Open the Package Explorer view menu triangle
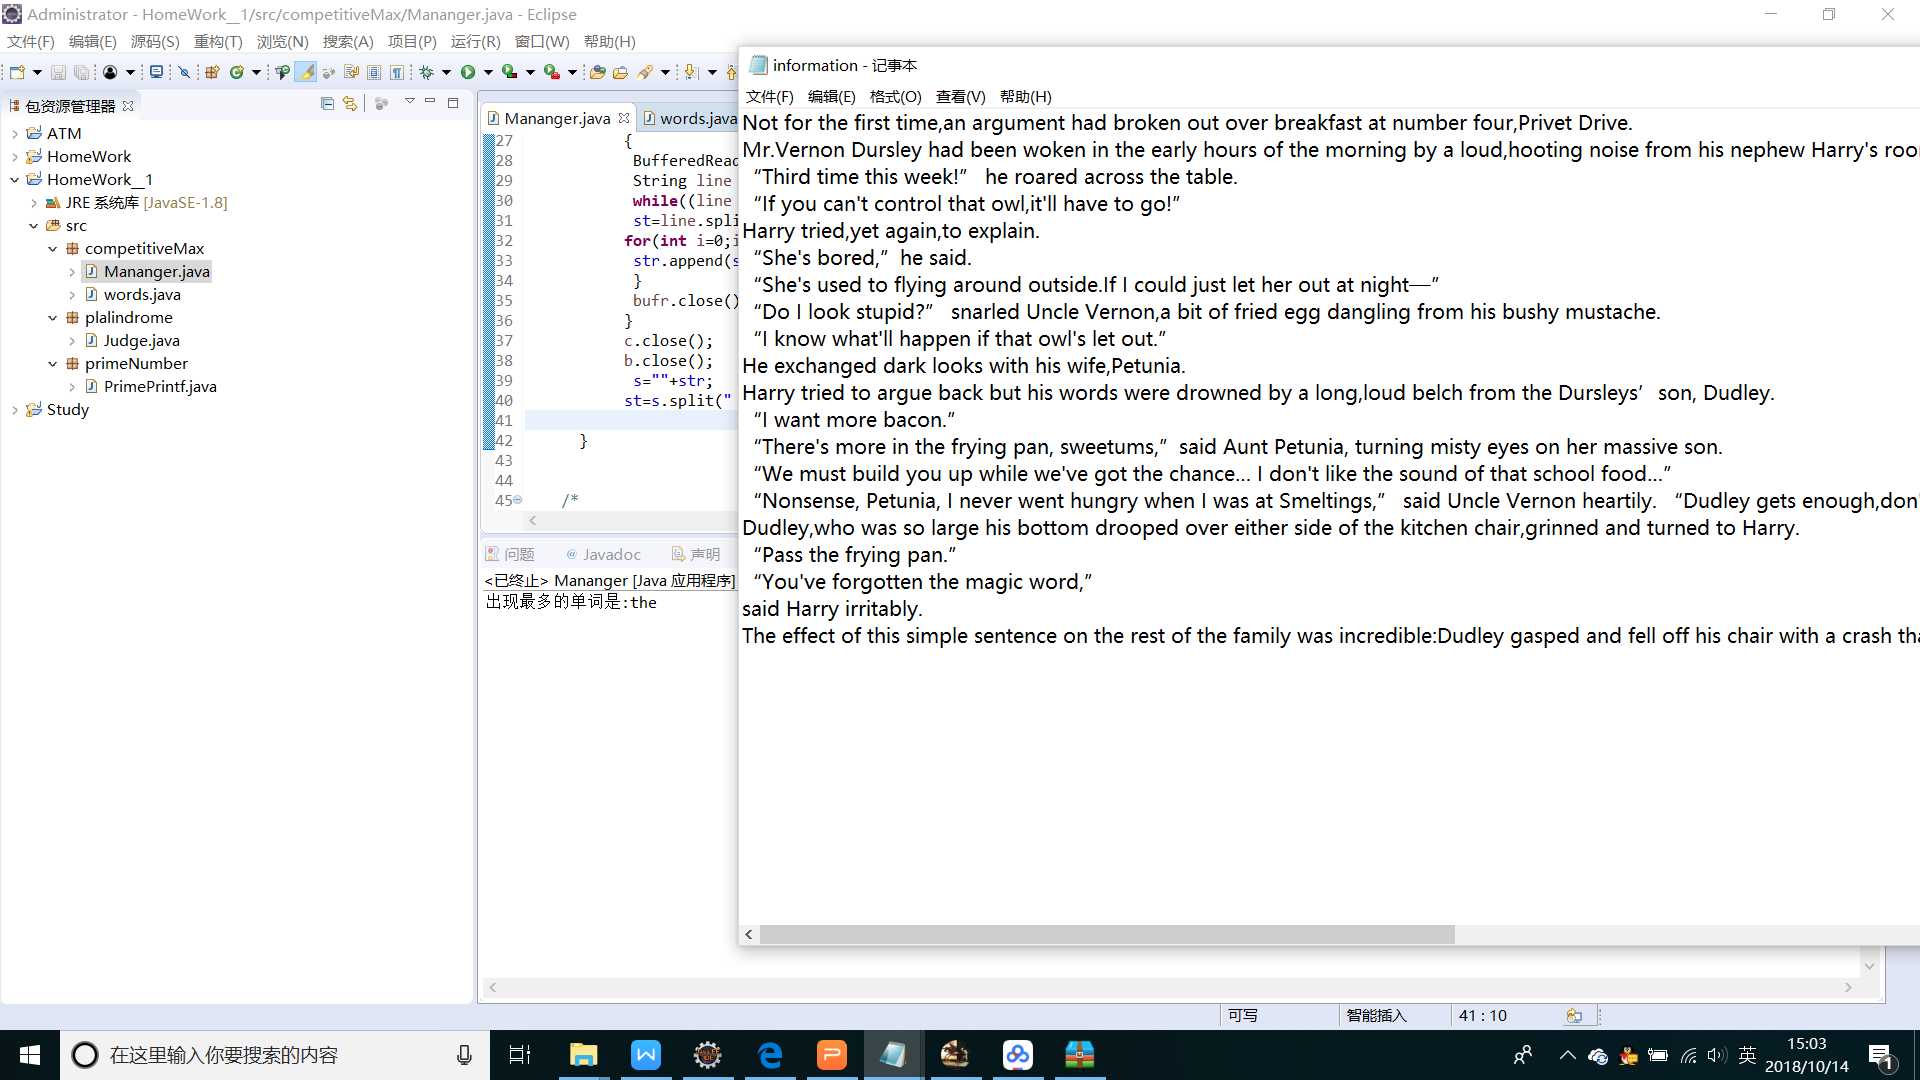 [x=409, y=102]
